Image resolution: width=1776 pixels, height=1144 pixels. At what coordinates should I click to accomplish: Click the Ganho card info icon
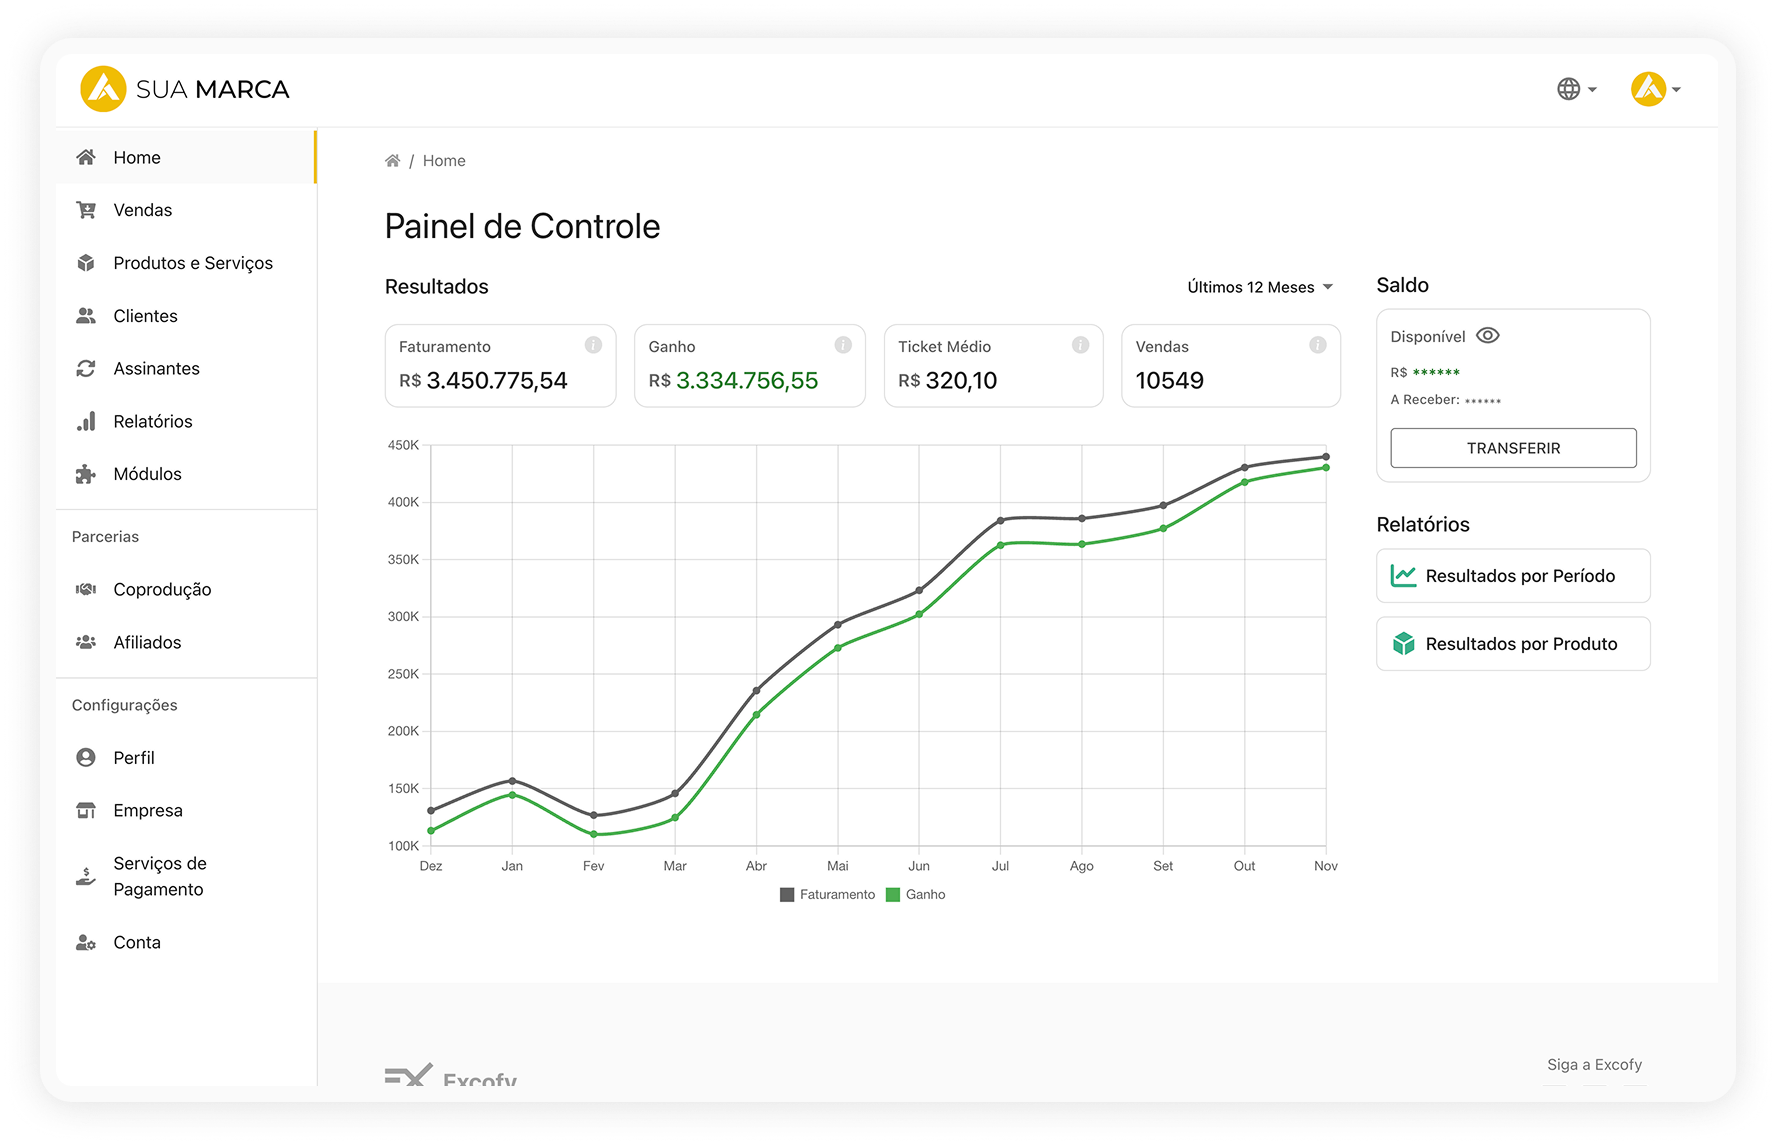[x=843, y=345]
